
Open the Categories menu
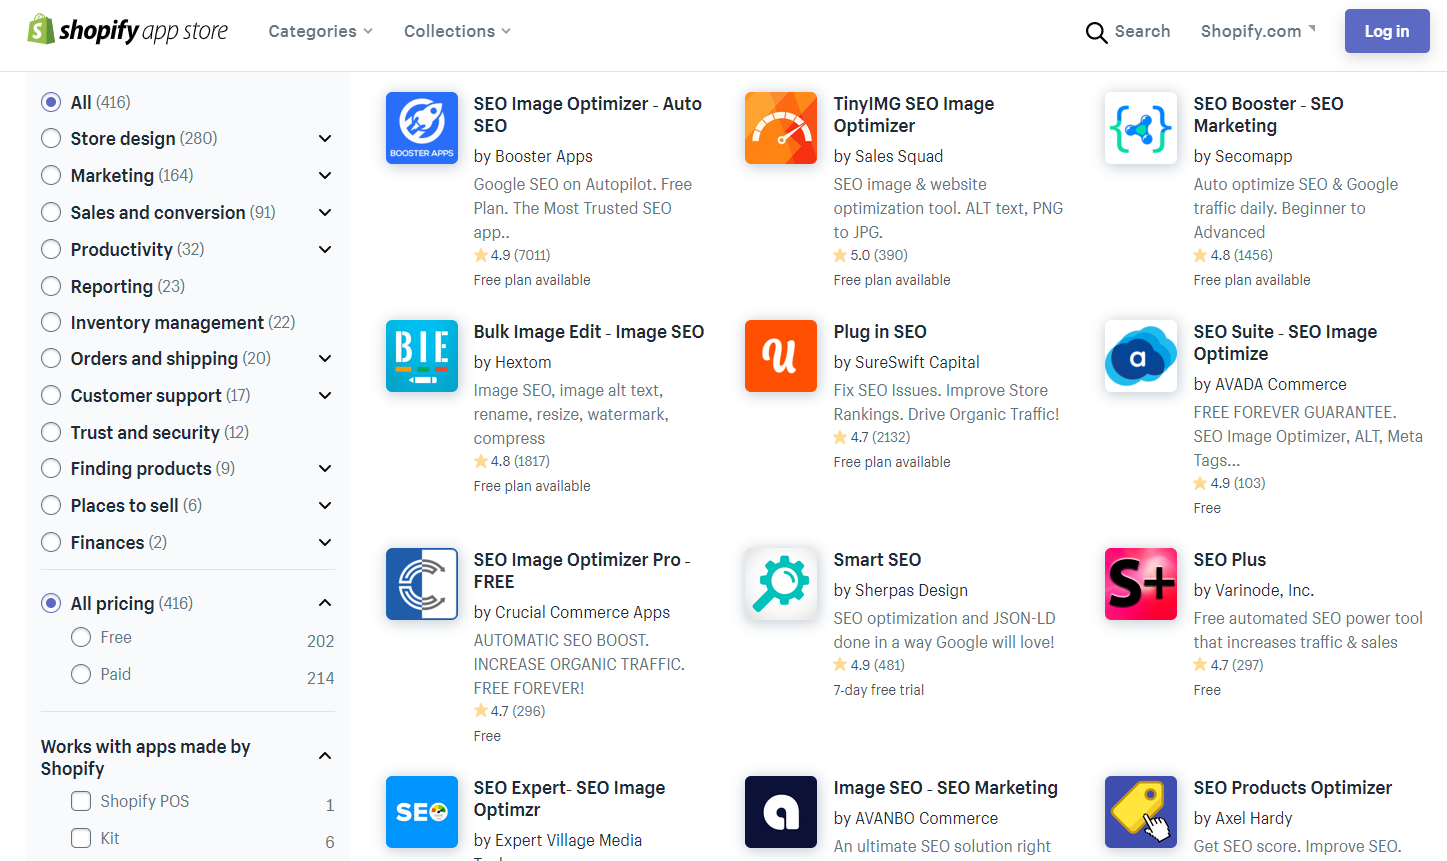320,31
